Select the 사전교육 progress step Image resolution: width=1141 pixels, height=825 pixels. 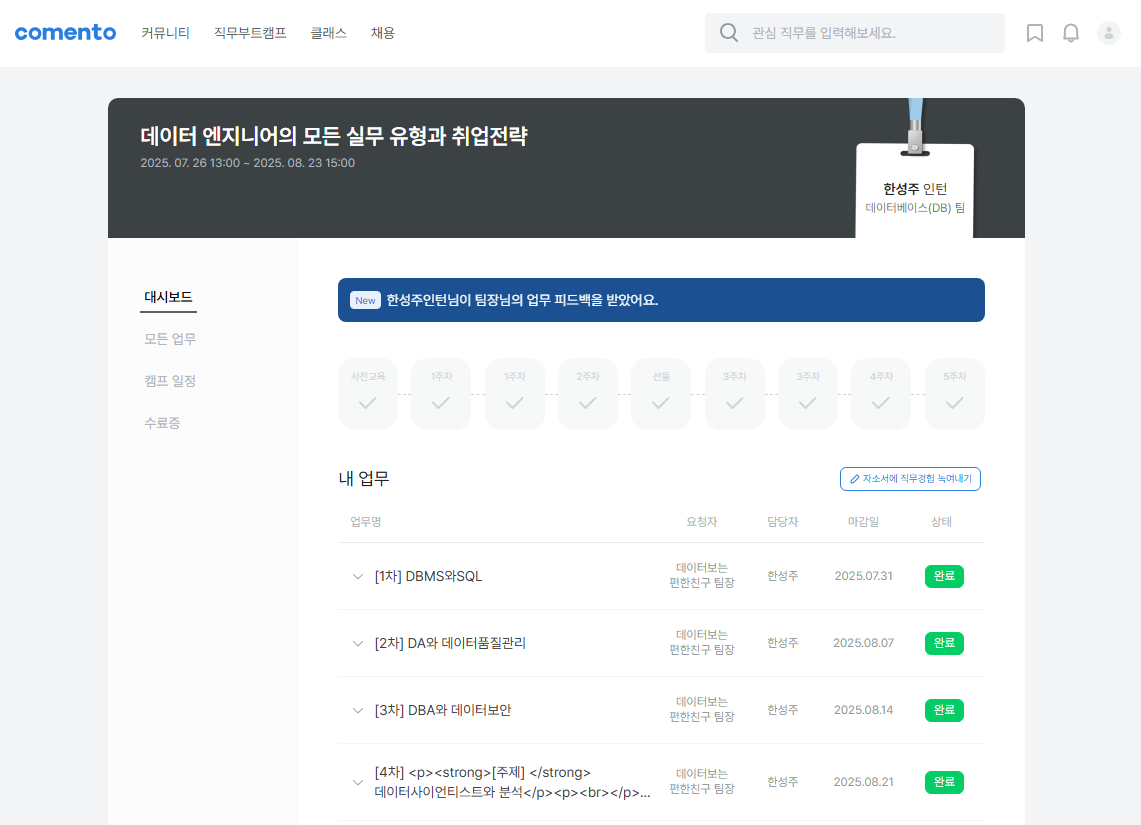pyautogui.click(x=368, y=394)
